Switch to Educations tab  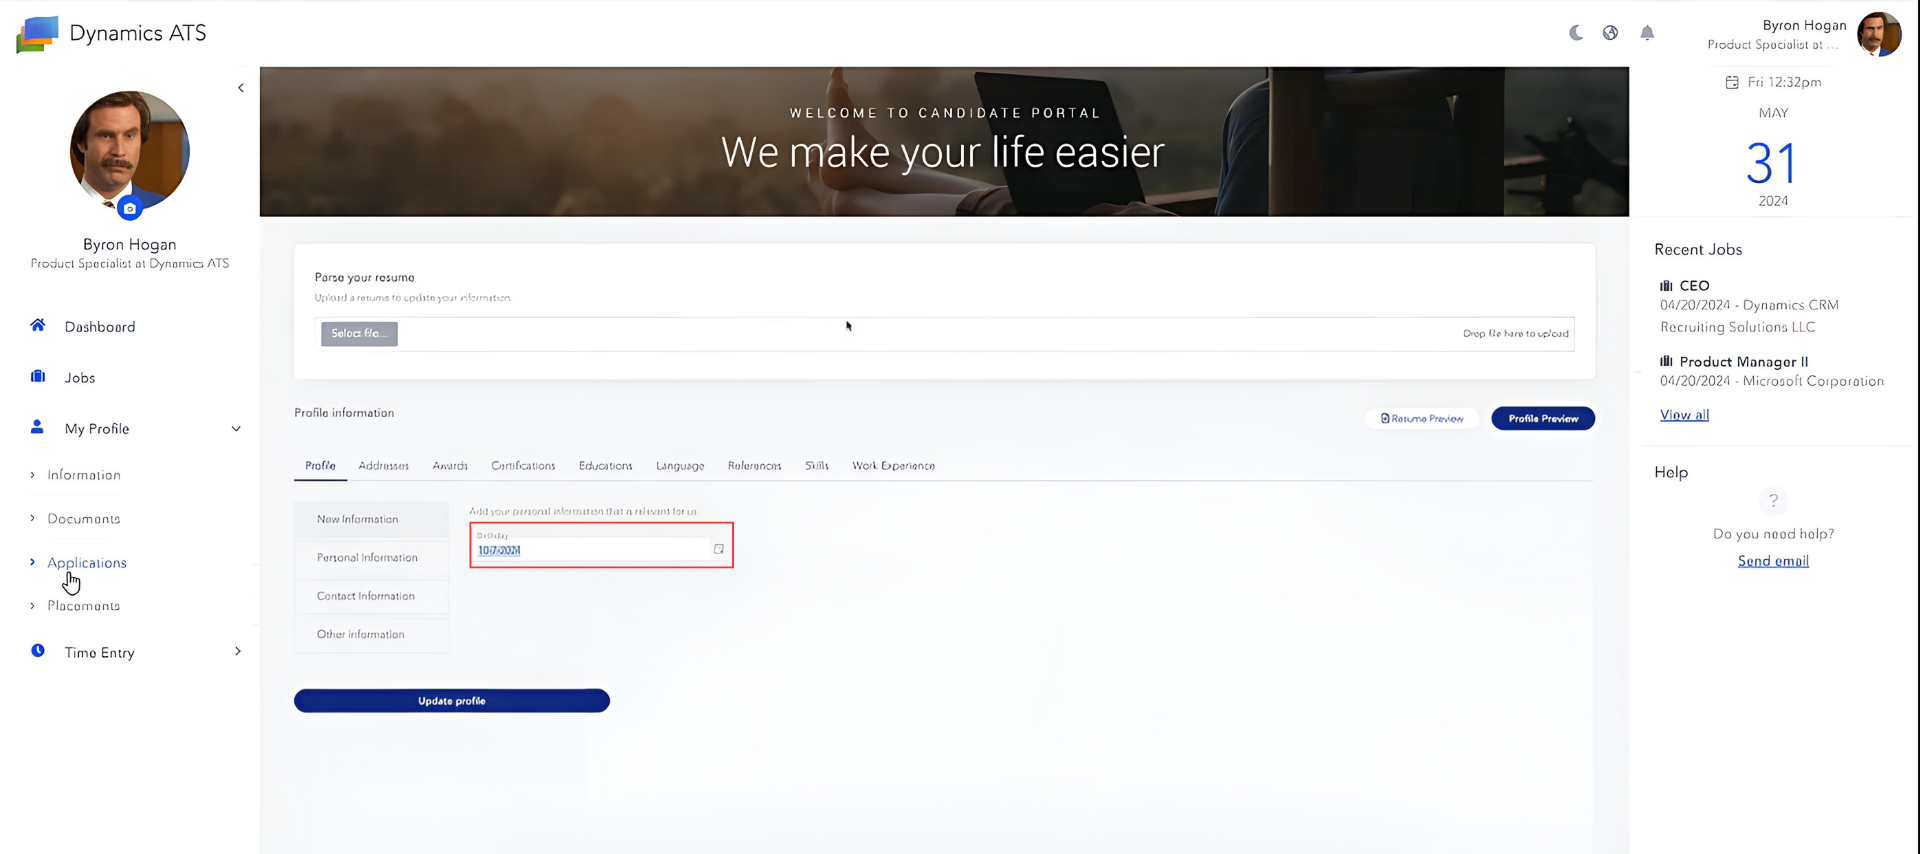(606, 466)
